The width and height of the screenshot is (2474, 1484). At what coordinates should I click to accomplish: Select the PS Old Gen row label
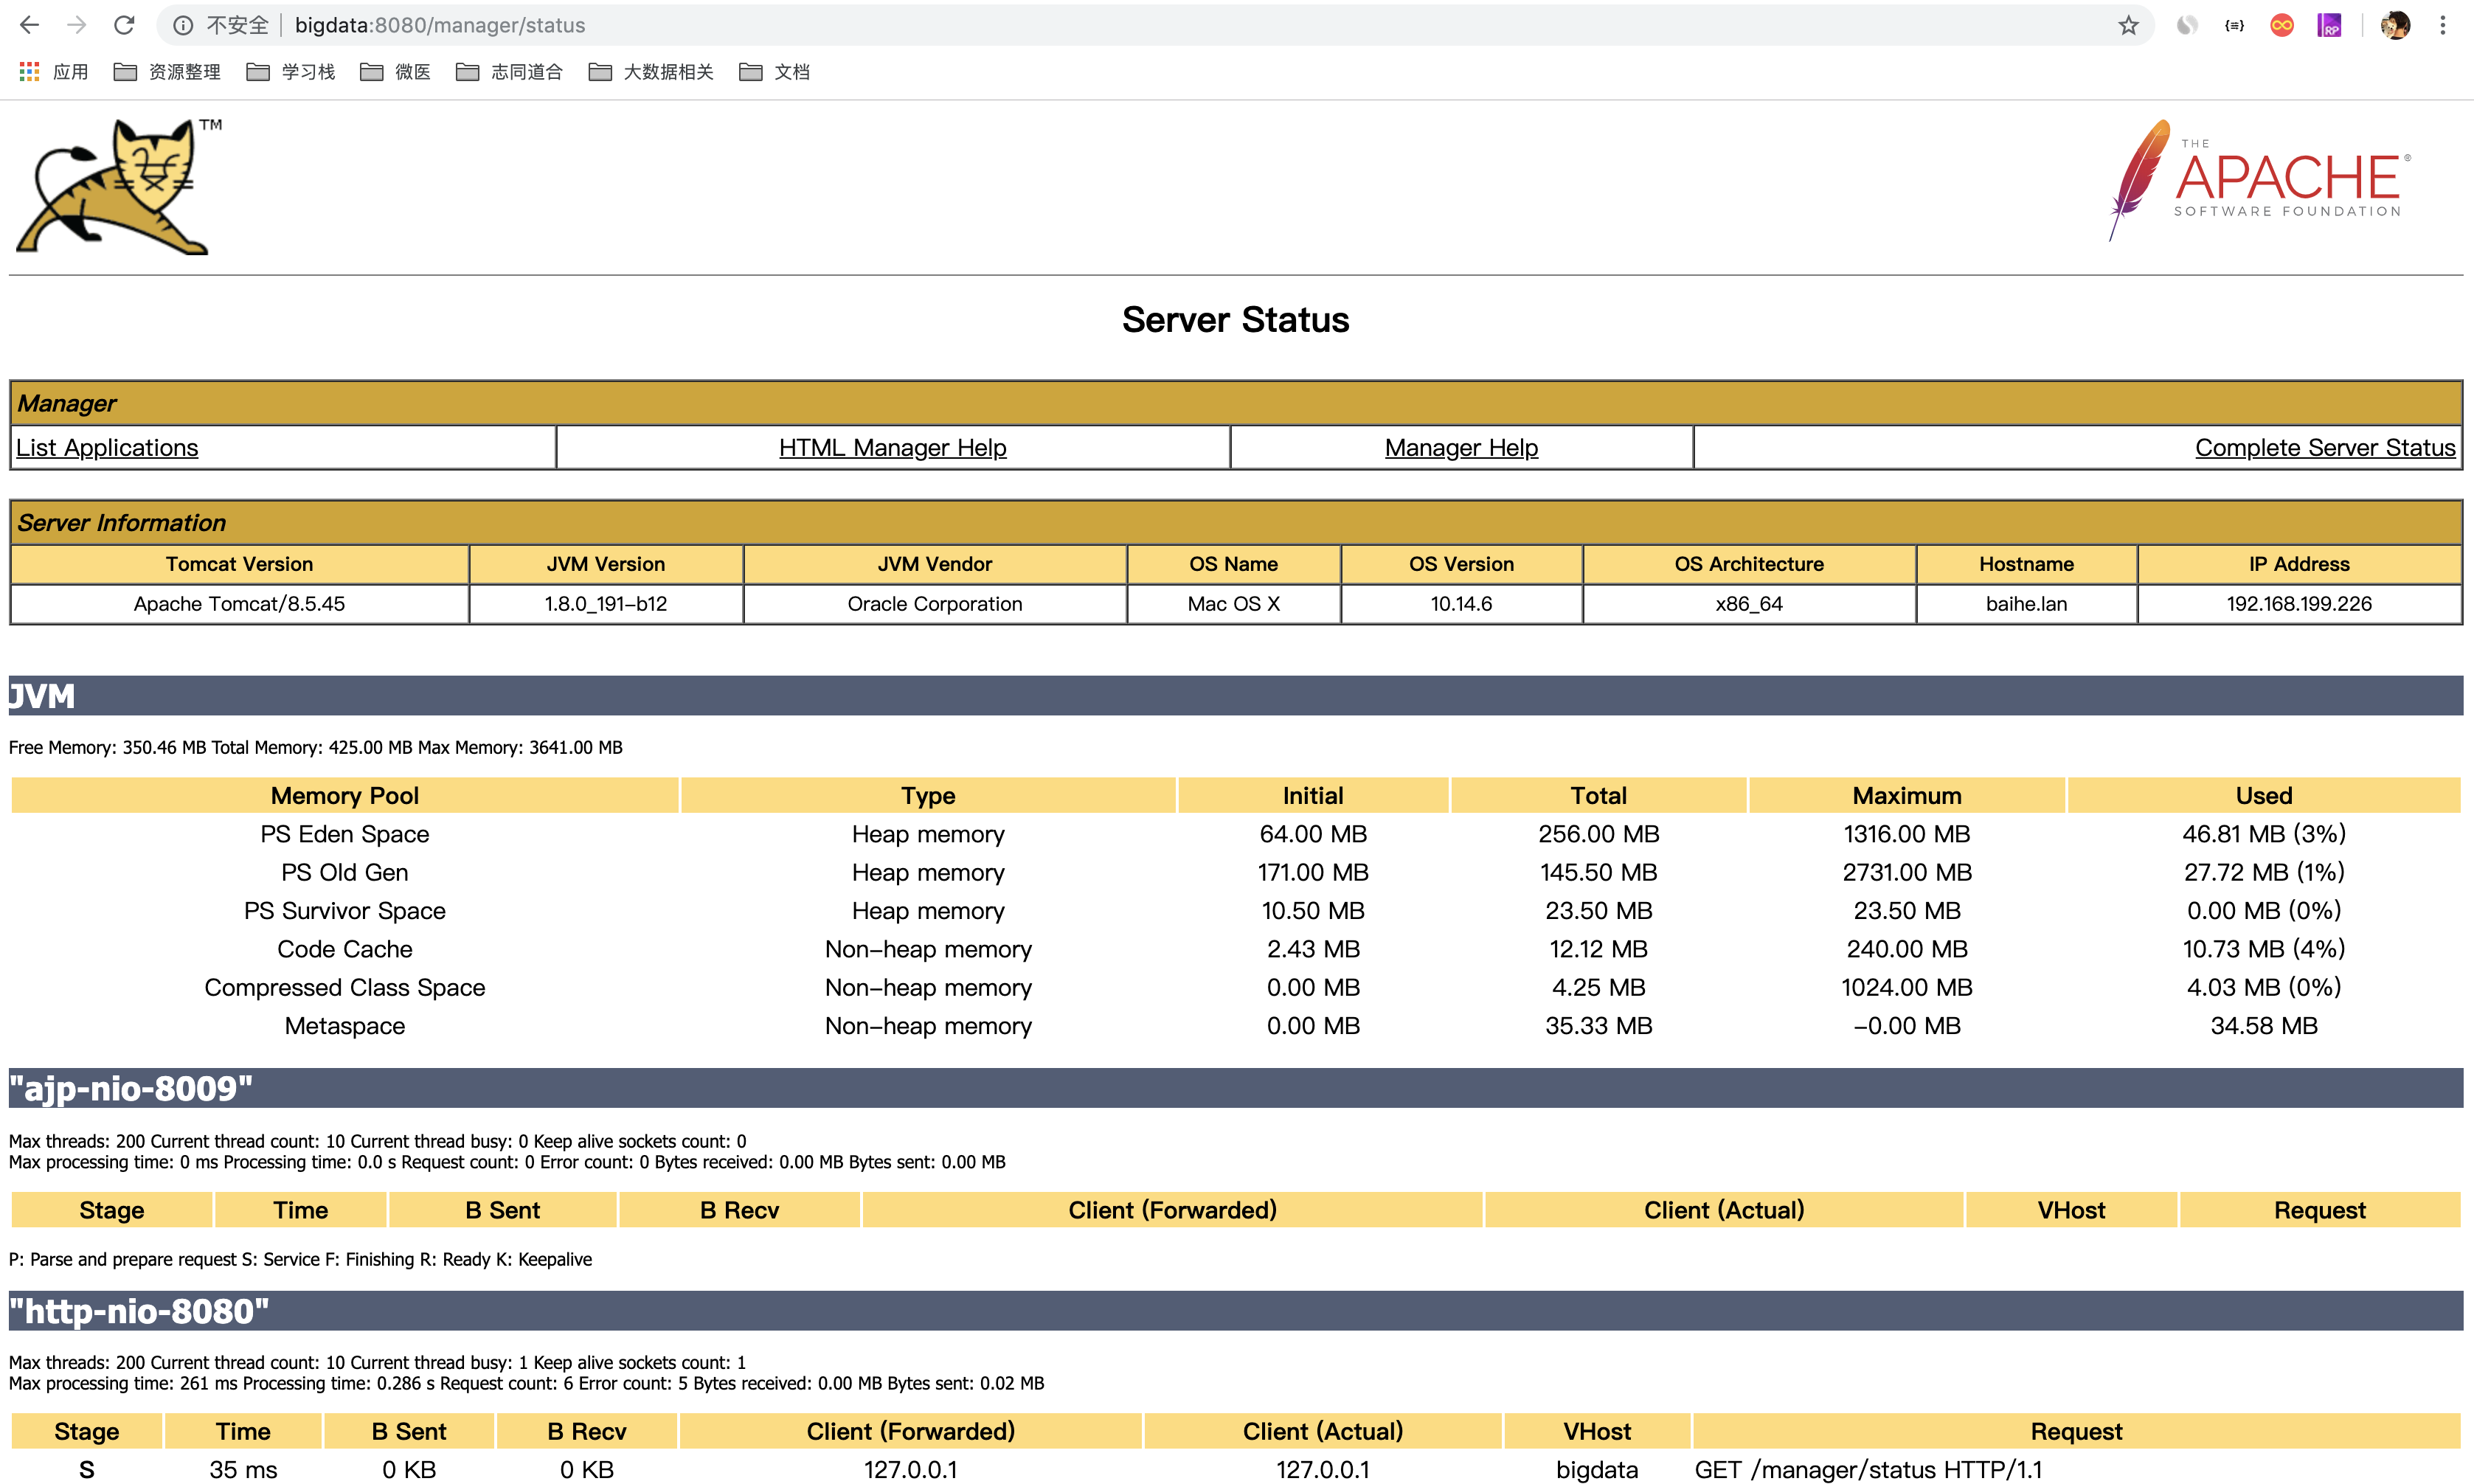click(345, 872)
